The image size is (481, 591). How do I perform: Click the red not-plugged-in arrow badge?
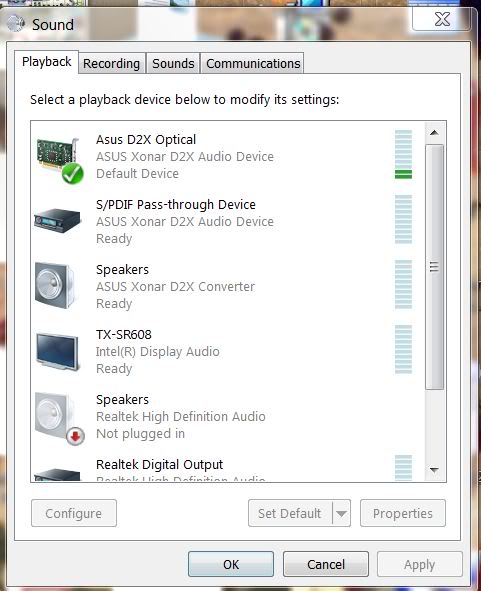[x=75, y=436]
